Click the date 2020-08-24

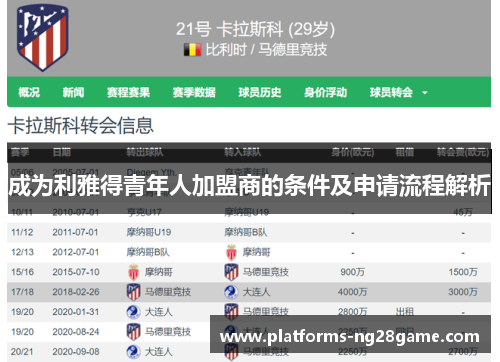[76, 332]
